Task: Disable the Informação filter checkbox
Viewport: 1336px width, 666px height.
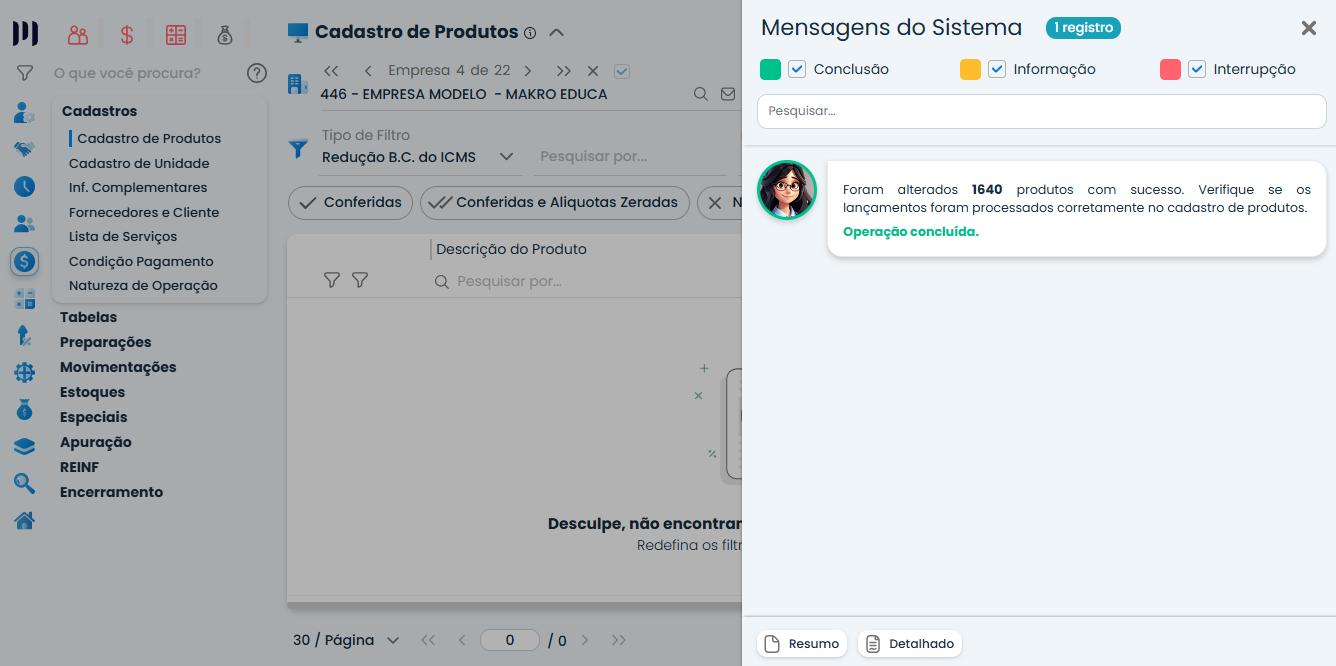Action: point(996,69)
